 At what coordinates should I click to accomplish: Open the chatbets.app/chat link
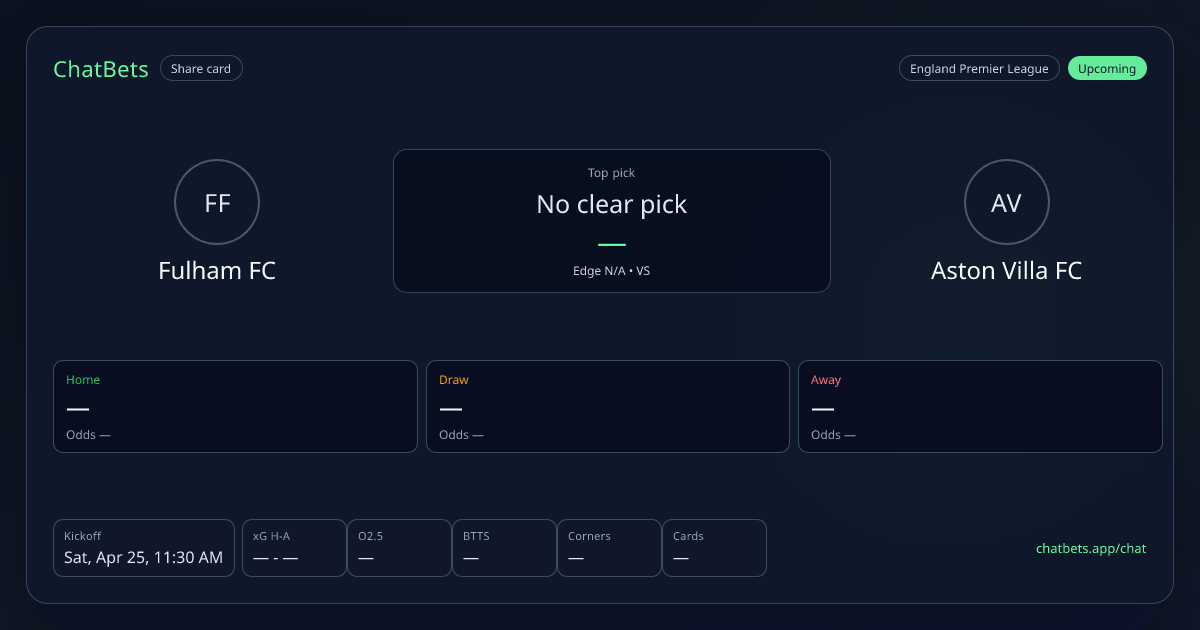pos(1091,549)
